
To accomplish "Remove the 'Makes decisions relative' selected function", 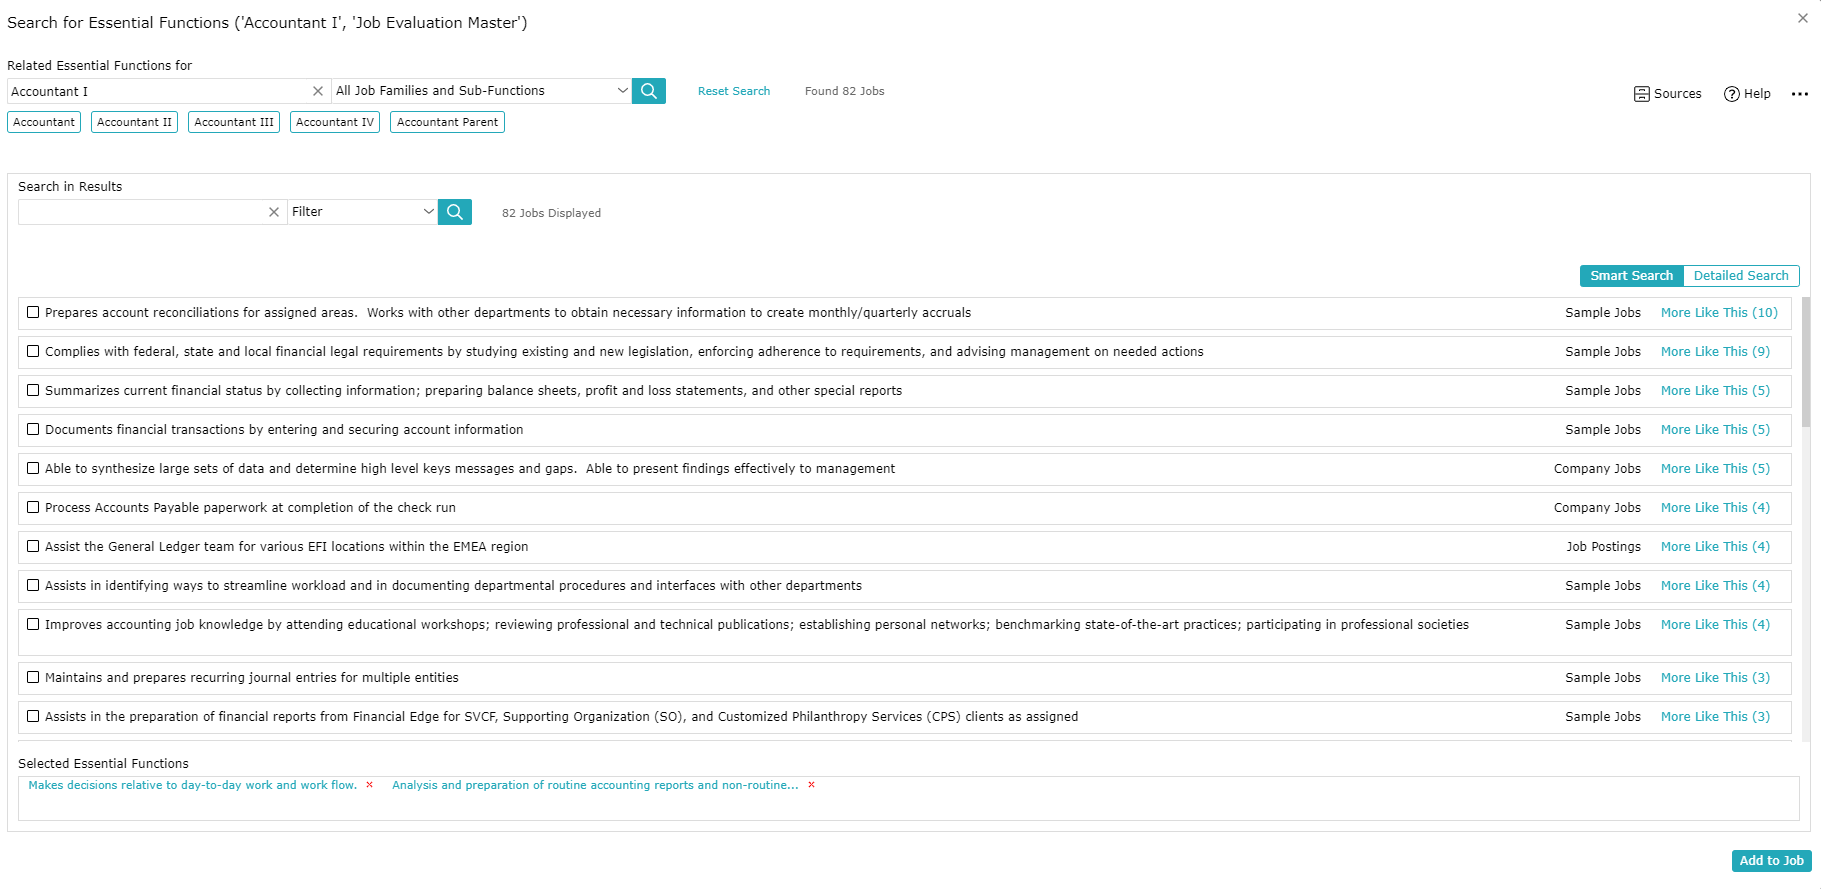I will pyautogui.click(x=370, y=785).
